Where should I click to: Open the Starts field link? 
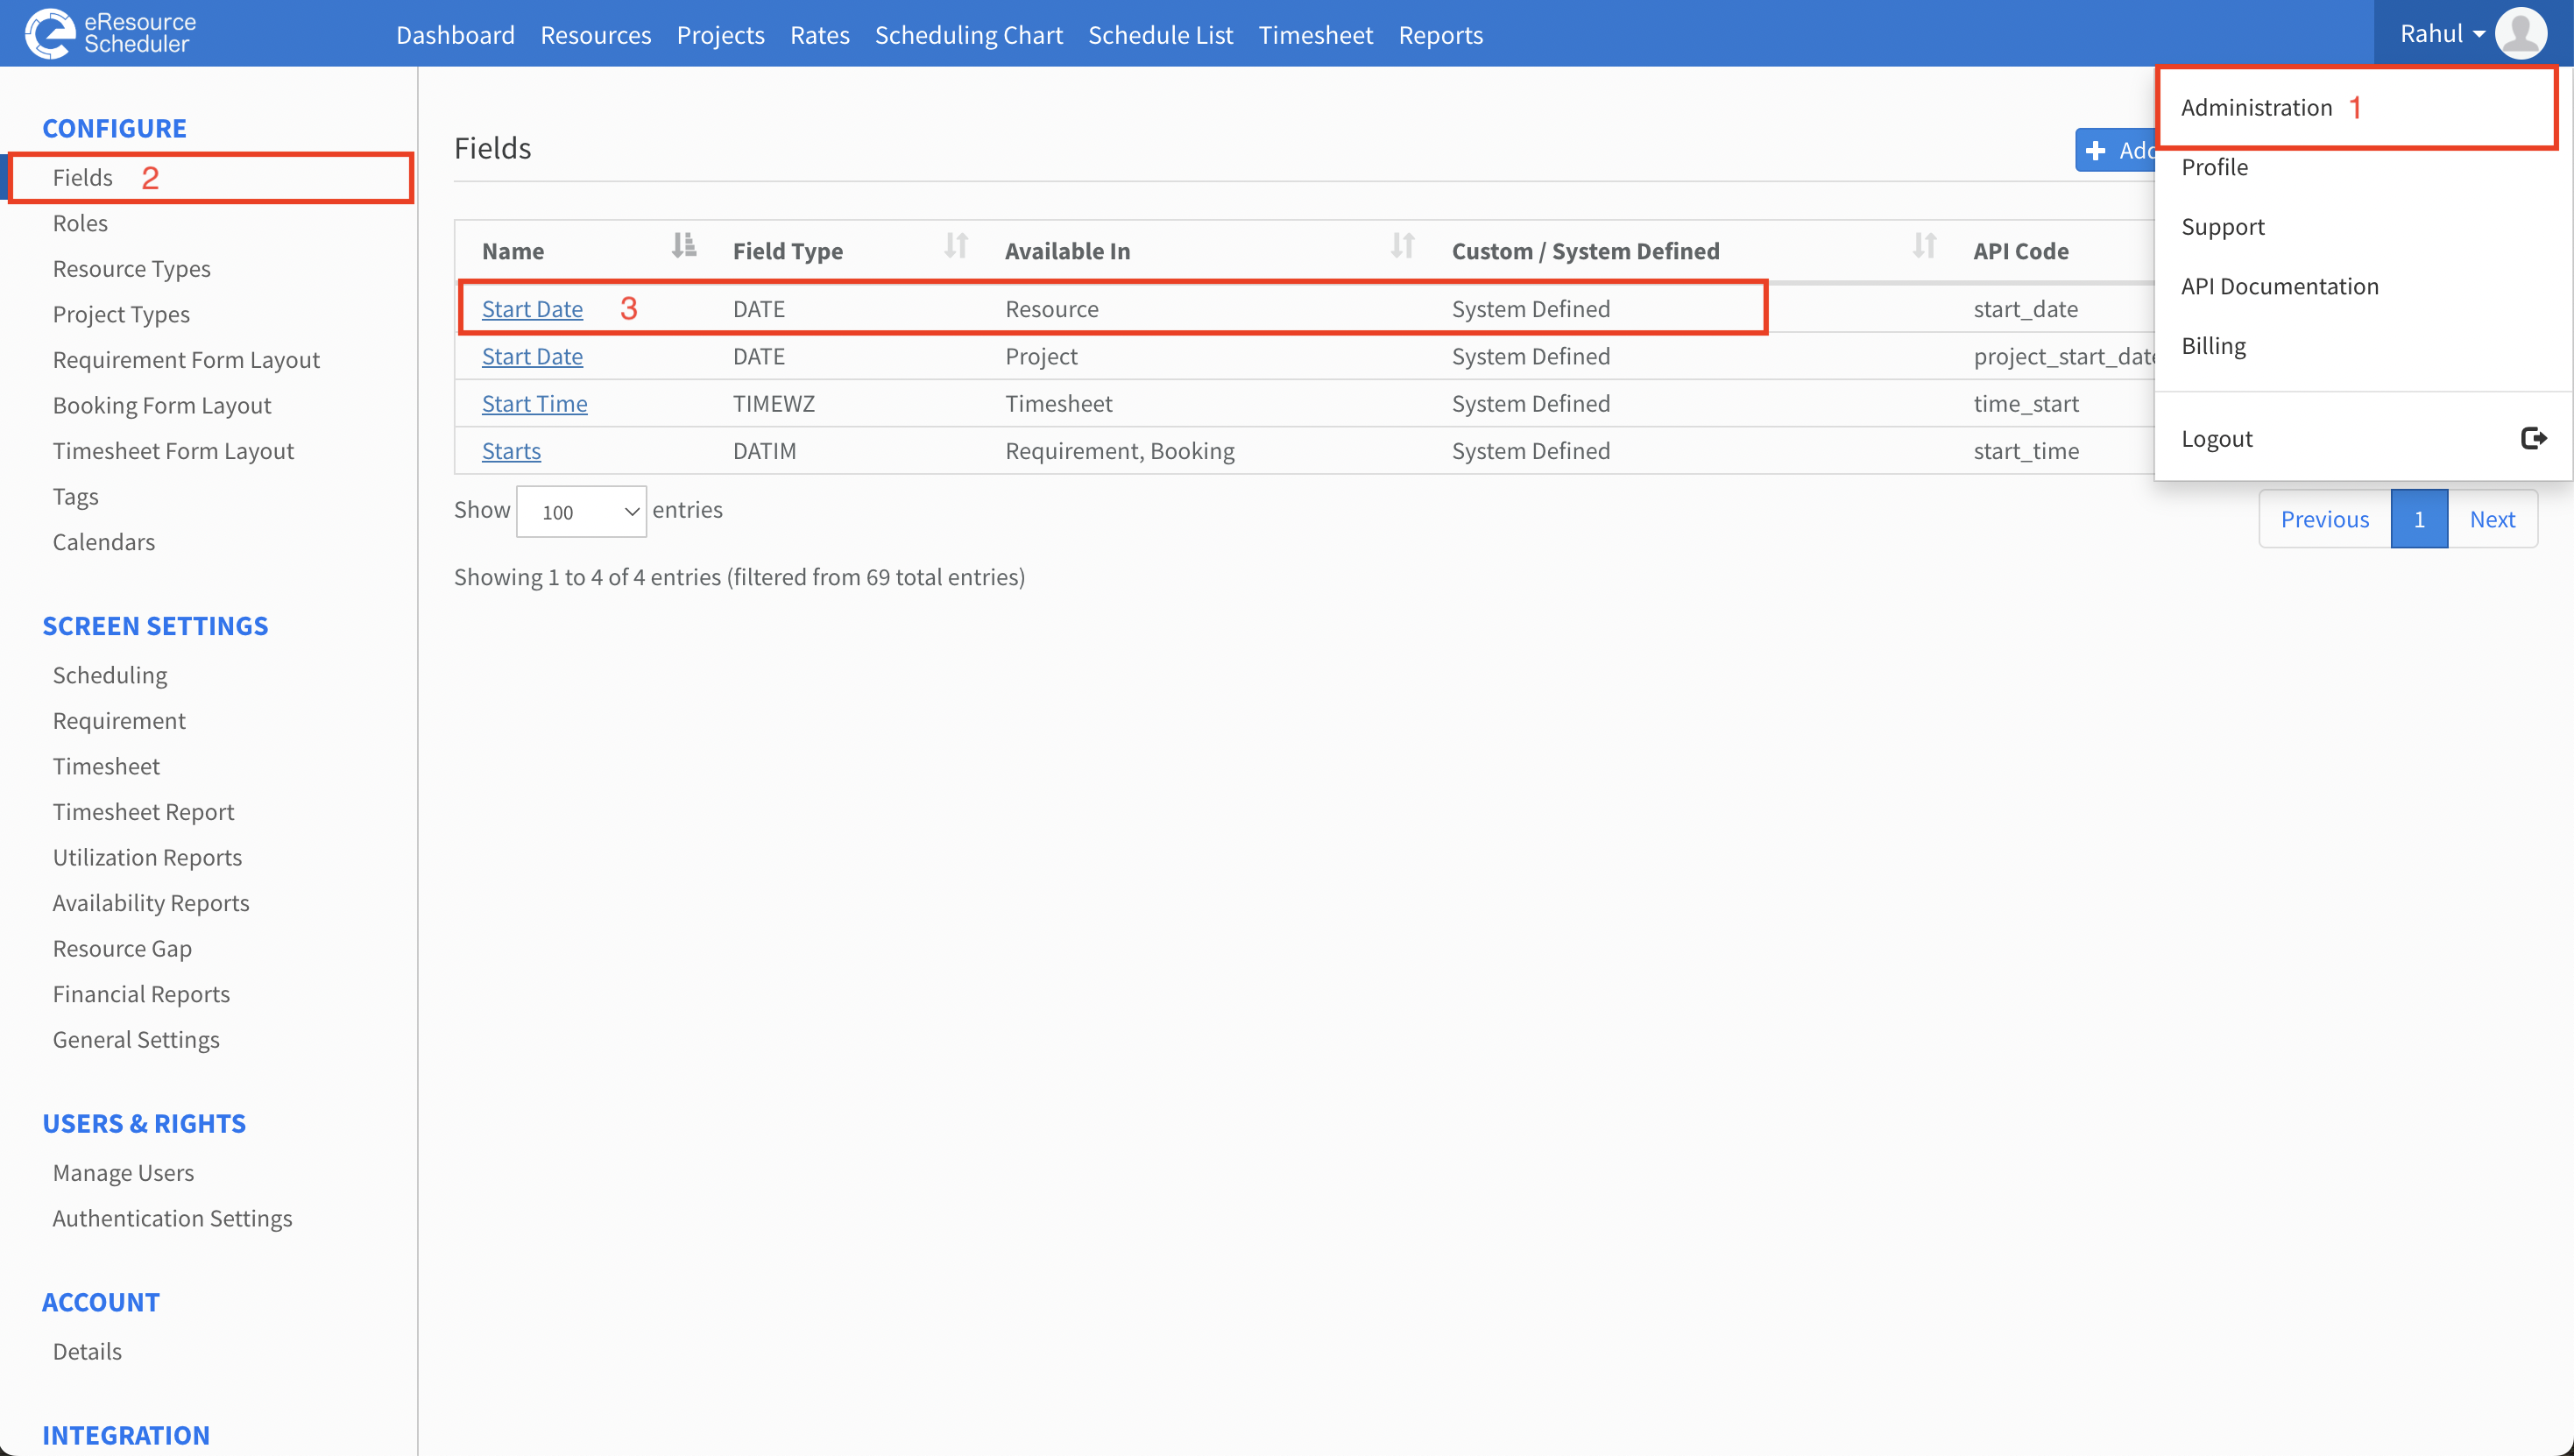511,451
